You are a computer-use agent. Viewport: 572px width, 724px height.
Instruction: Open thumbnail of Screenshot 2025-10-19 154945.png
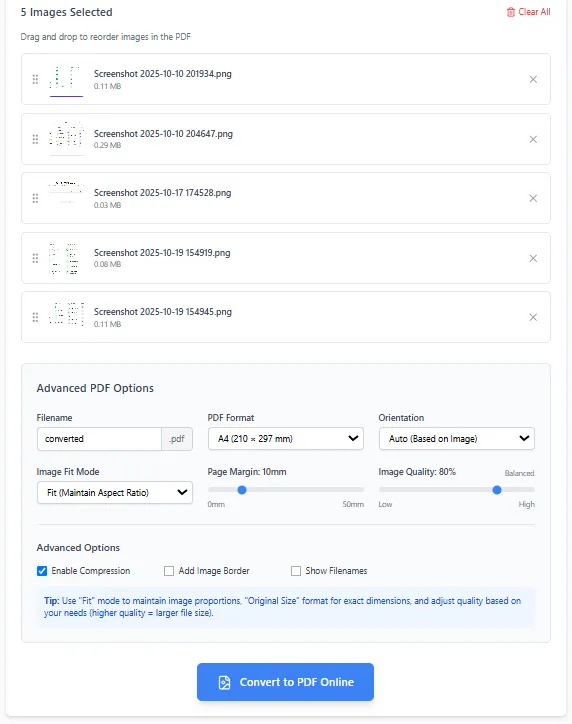click(66, 317)
